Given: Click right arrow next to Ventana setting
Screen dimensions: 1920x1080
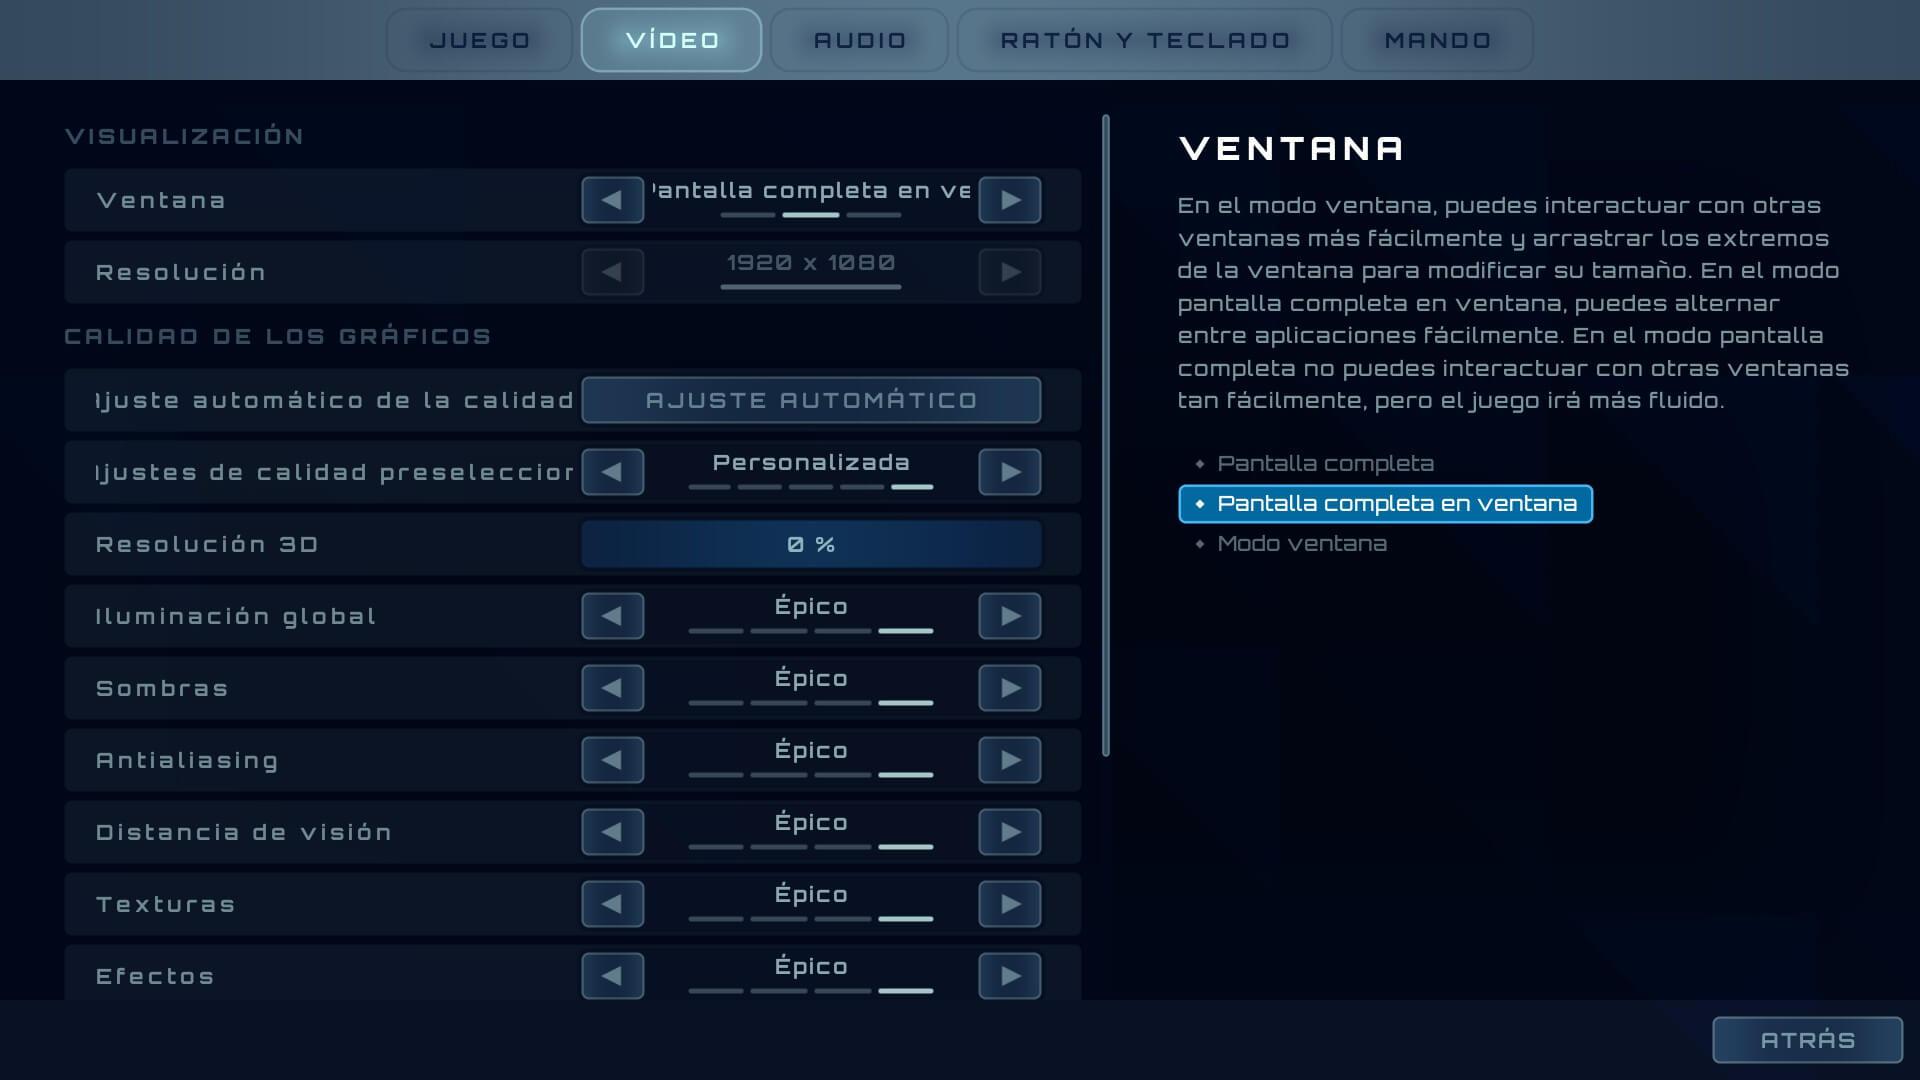Looking at the screenshot, I should pyautogui.click(x=1009, y=200).
